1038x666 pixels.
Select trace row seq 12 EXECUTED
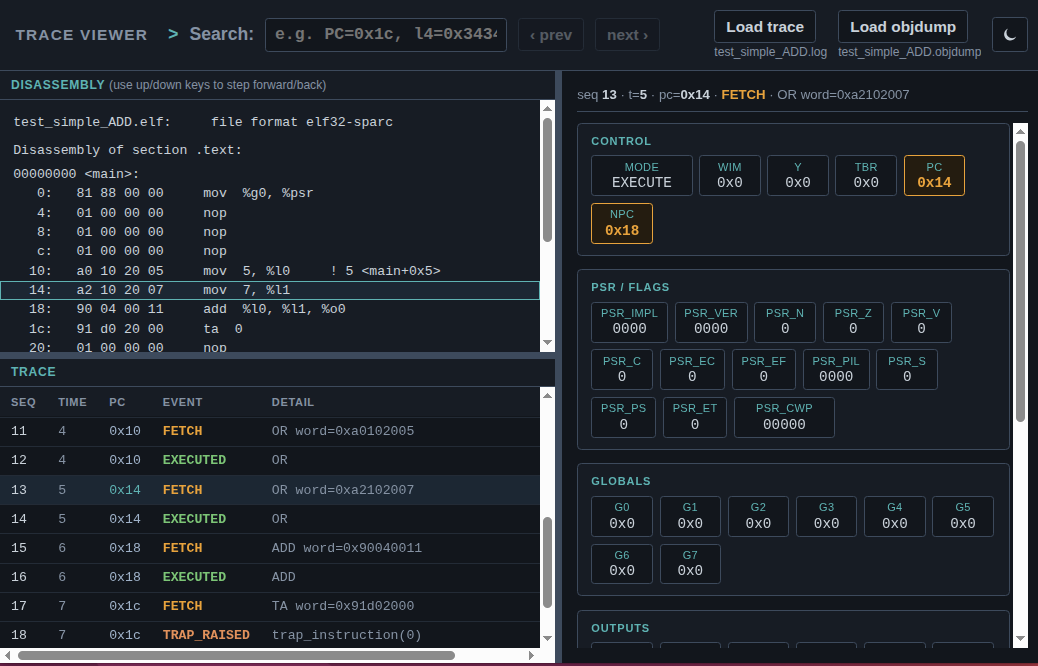tap(270, 461)
